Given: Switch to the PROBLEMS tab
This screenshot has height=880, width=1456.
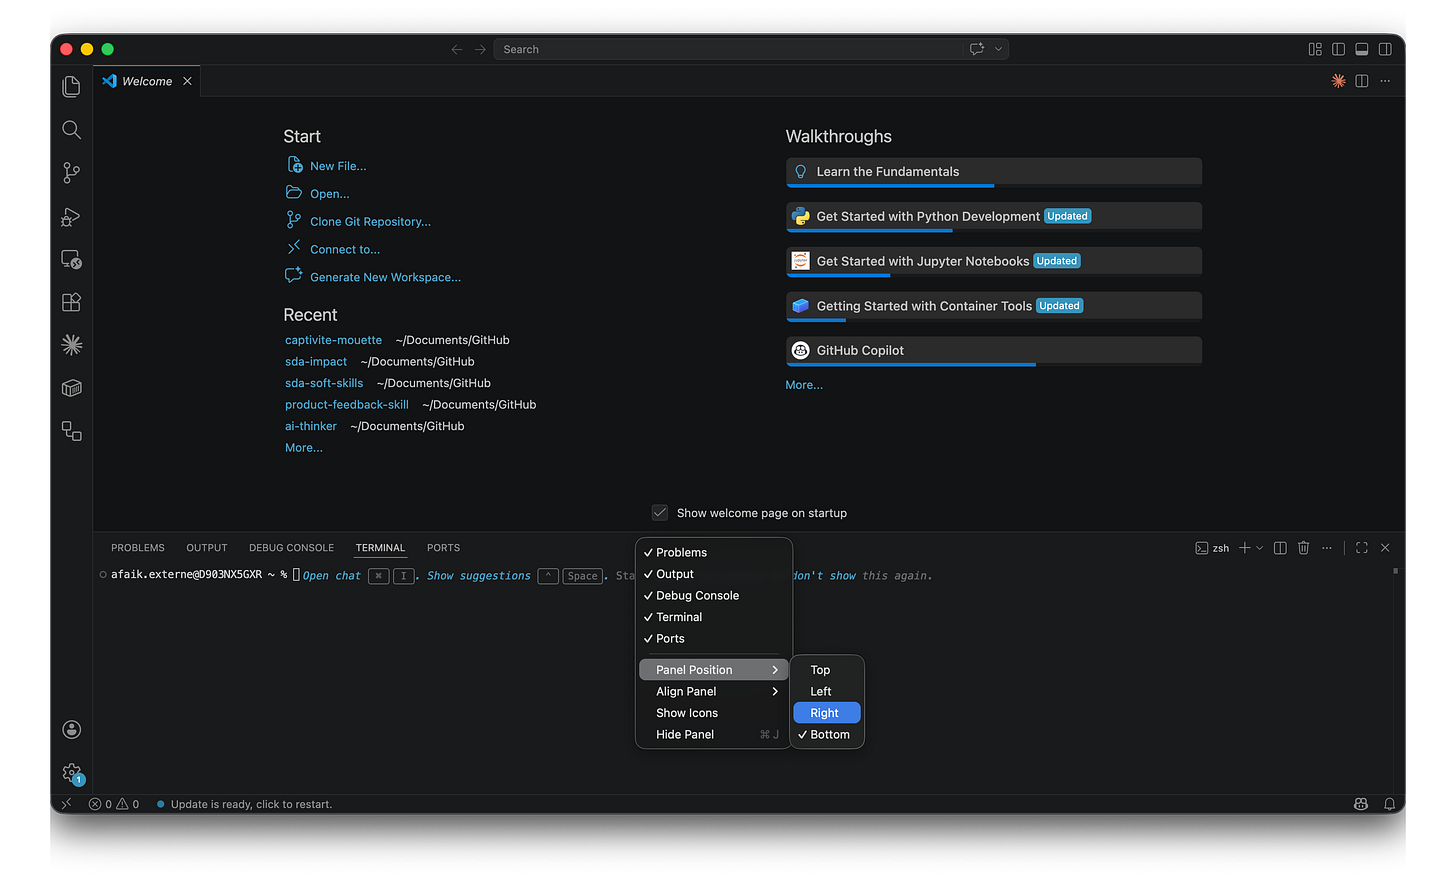Looking at the screenshot, I should 137,547.
